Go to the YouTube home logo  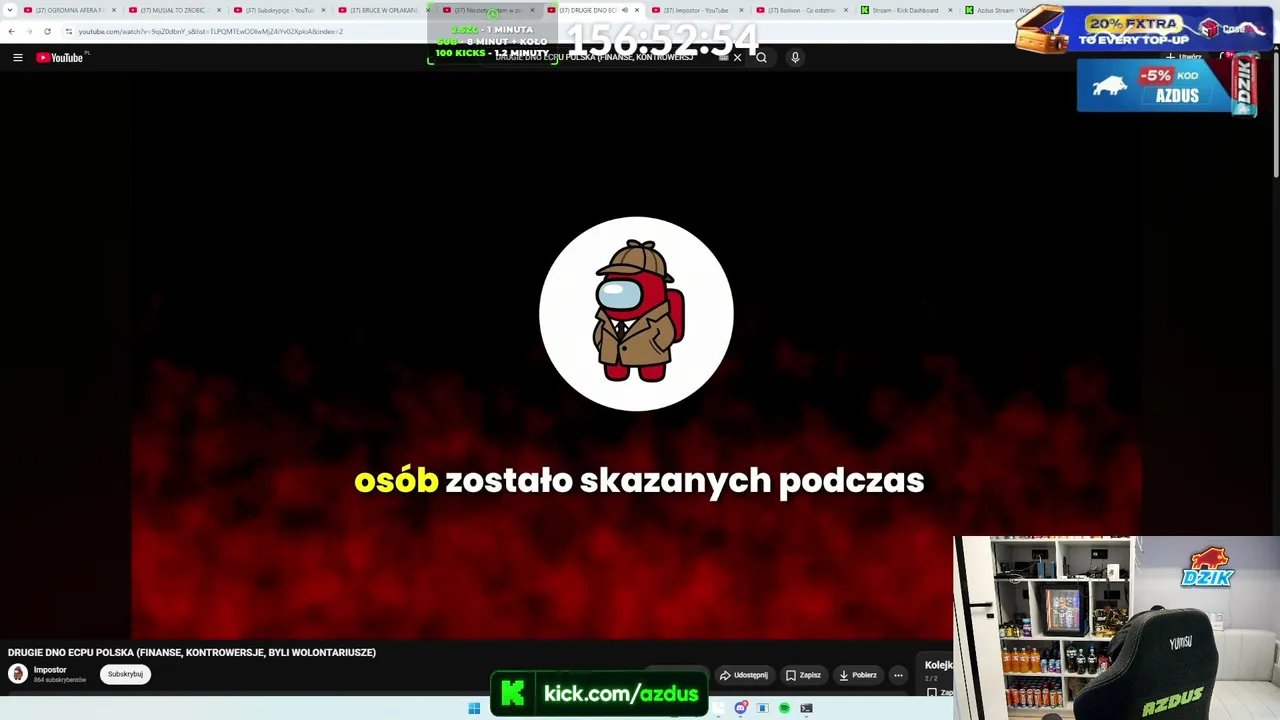[x=60, y=58]
